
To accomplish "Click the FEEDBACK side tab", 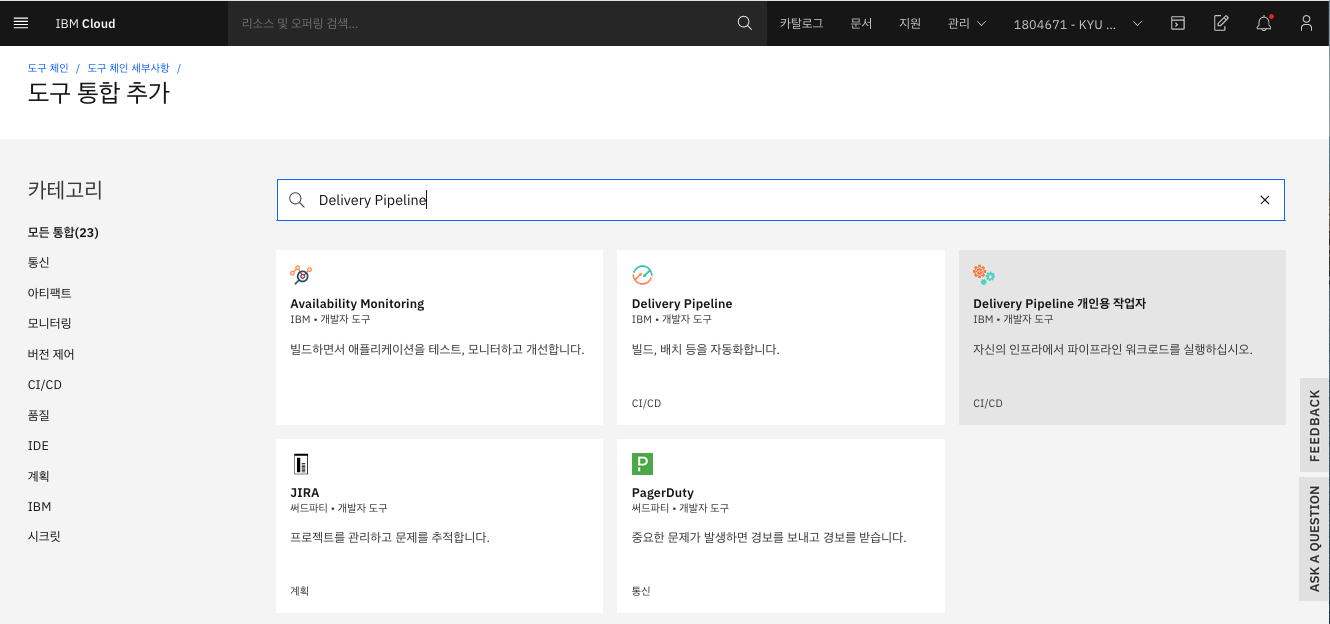I will point(1315,425).
